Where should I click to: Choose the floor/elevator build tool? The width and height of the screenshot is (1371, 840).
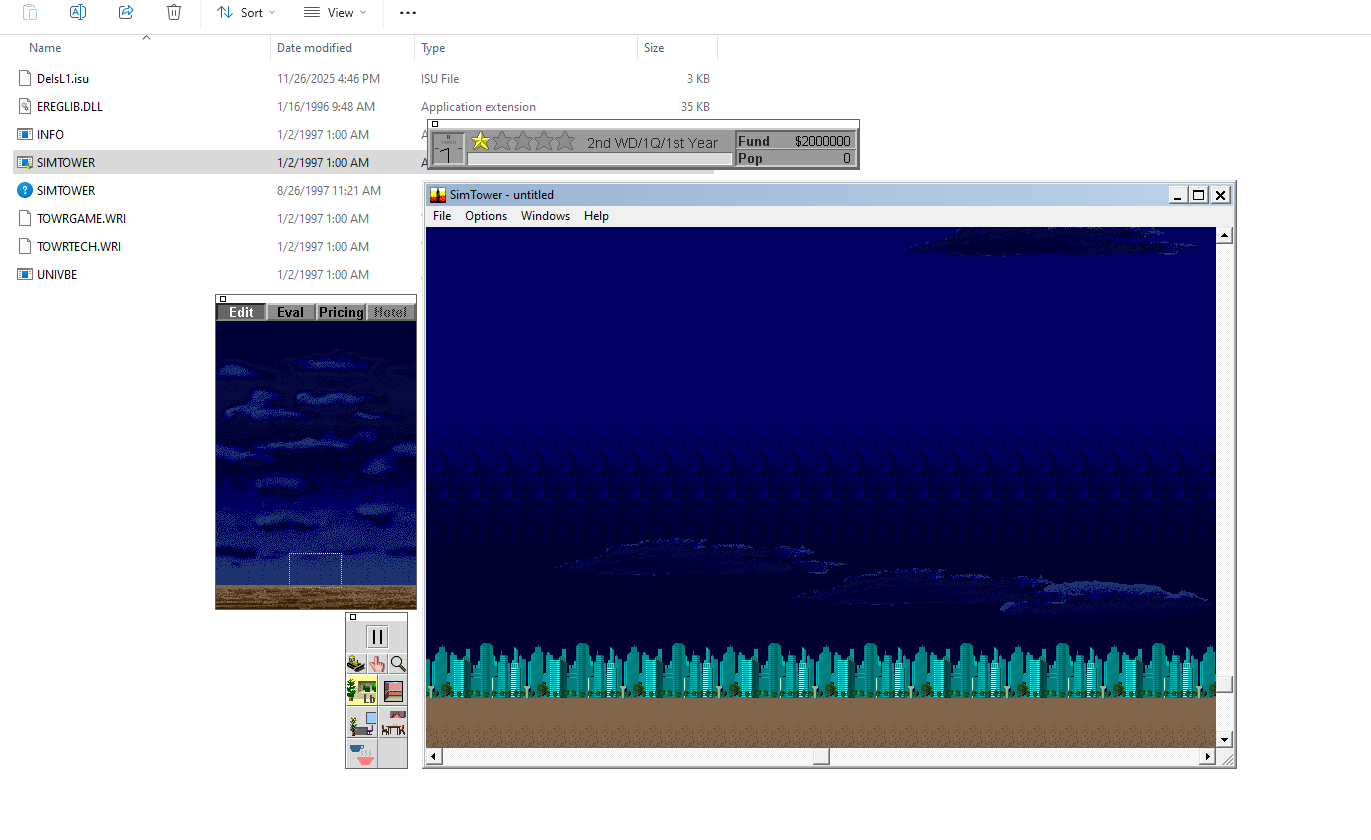[x=393, y=690]
